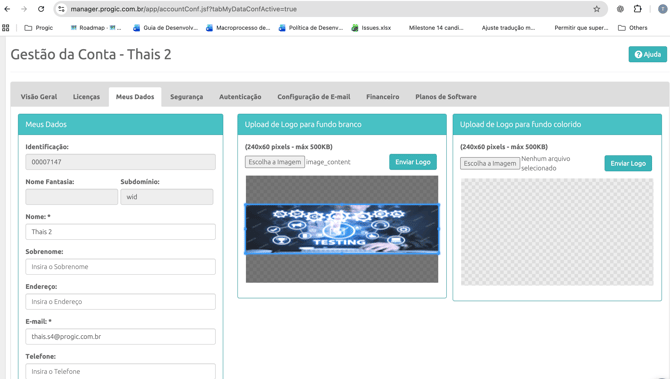Open the Milestone 14 candi... bookmark
Viewport: 670px width, 379px height.
[x=436, y=28]
